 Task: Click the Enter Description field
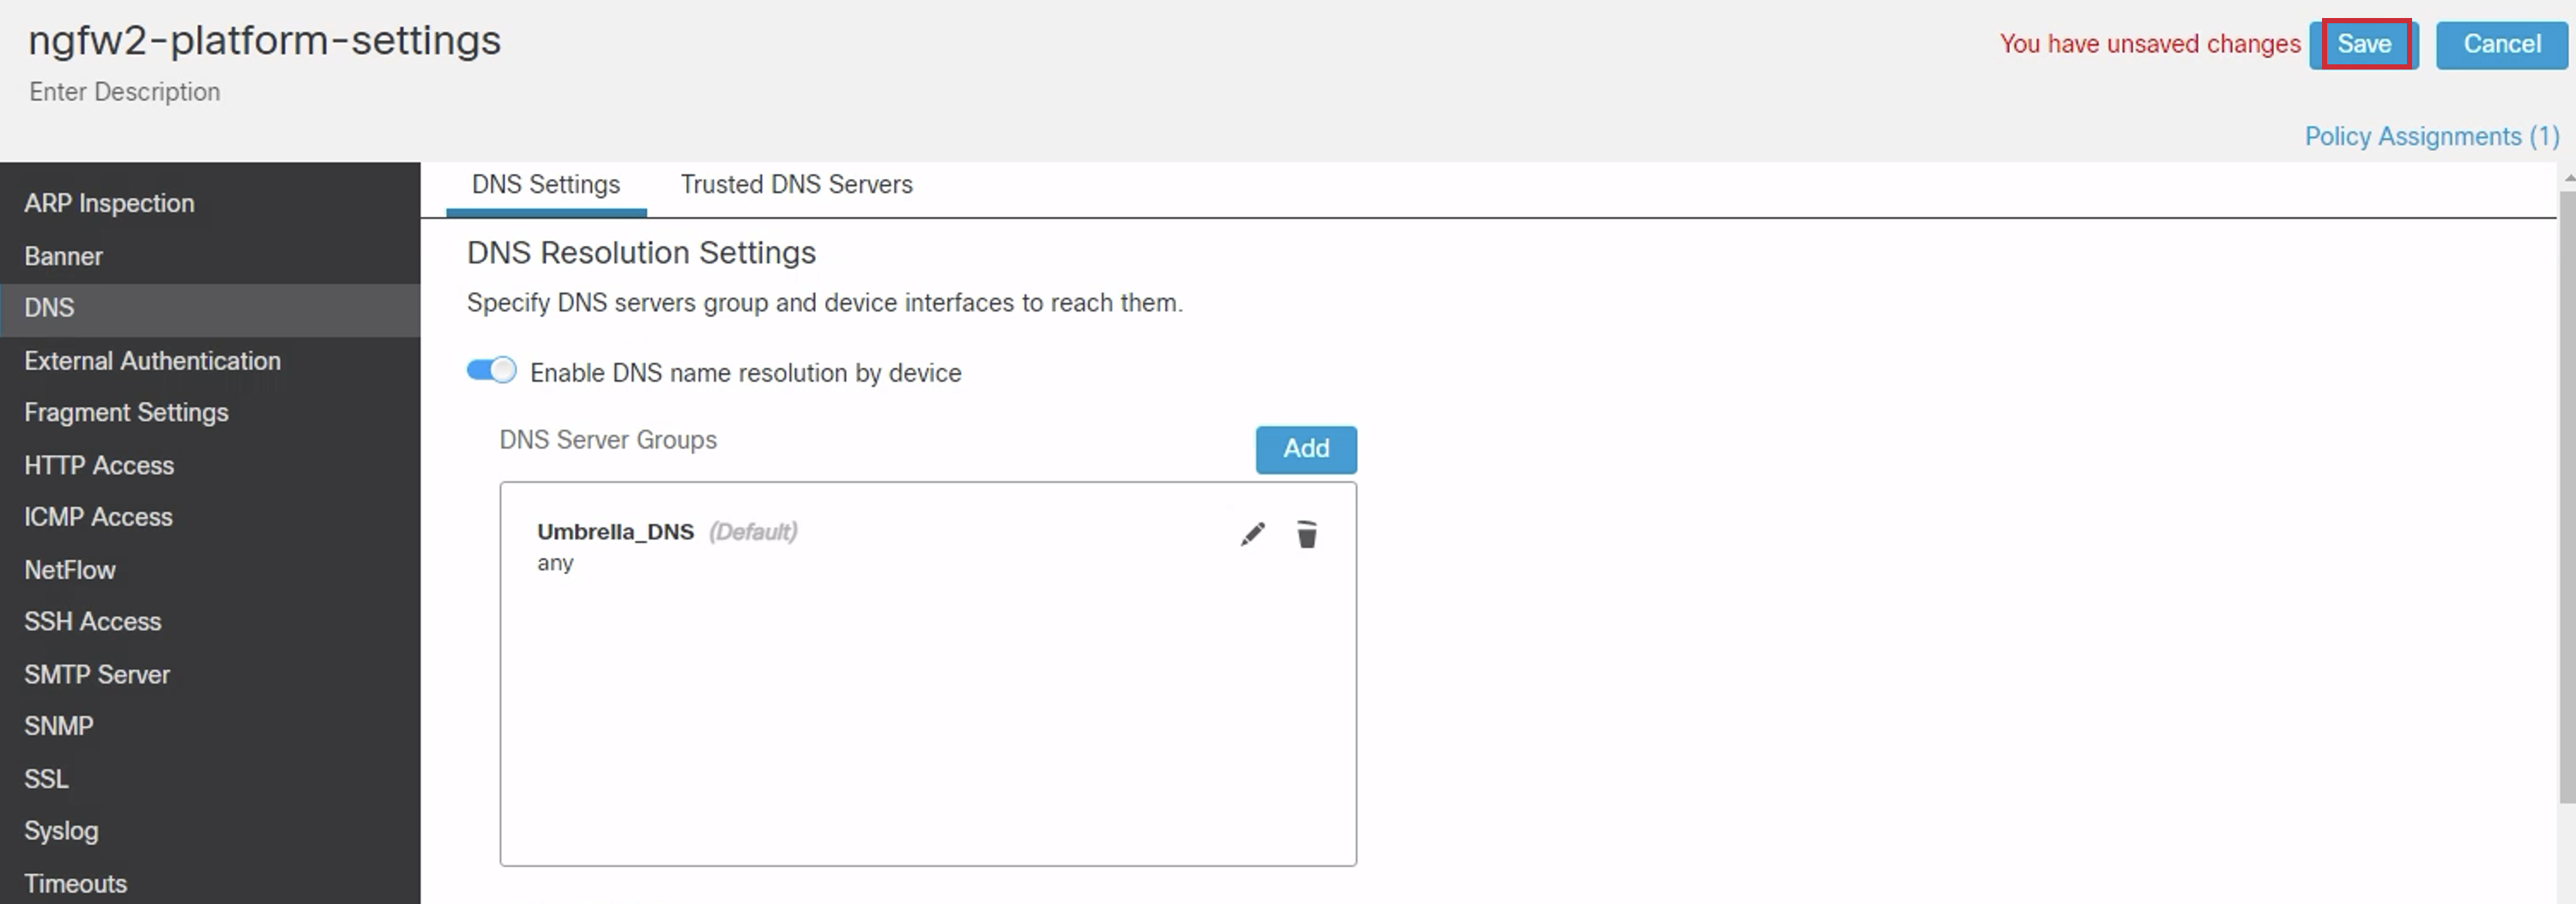[125, 92]
